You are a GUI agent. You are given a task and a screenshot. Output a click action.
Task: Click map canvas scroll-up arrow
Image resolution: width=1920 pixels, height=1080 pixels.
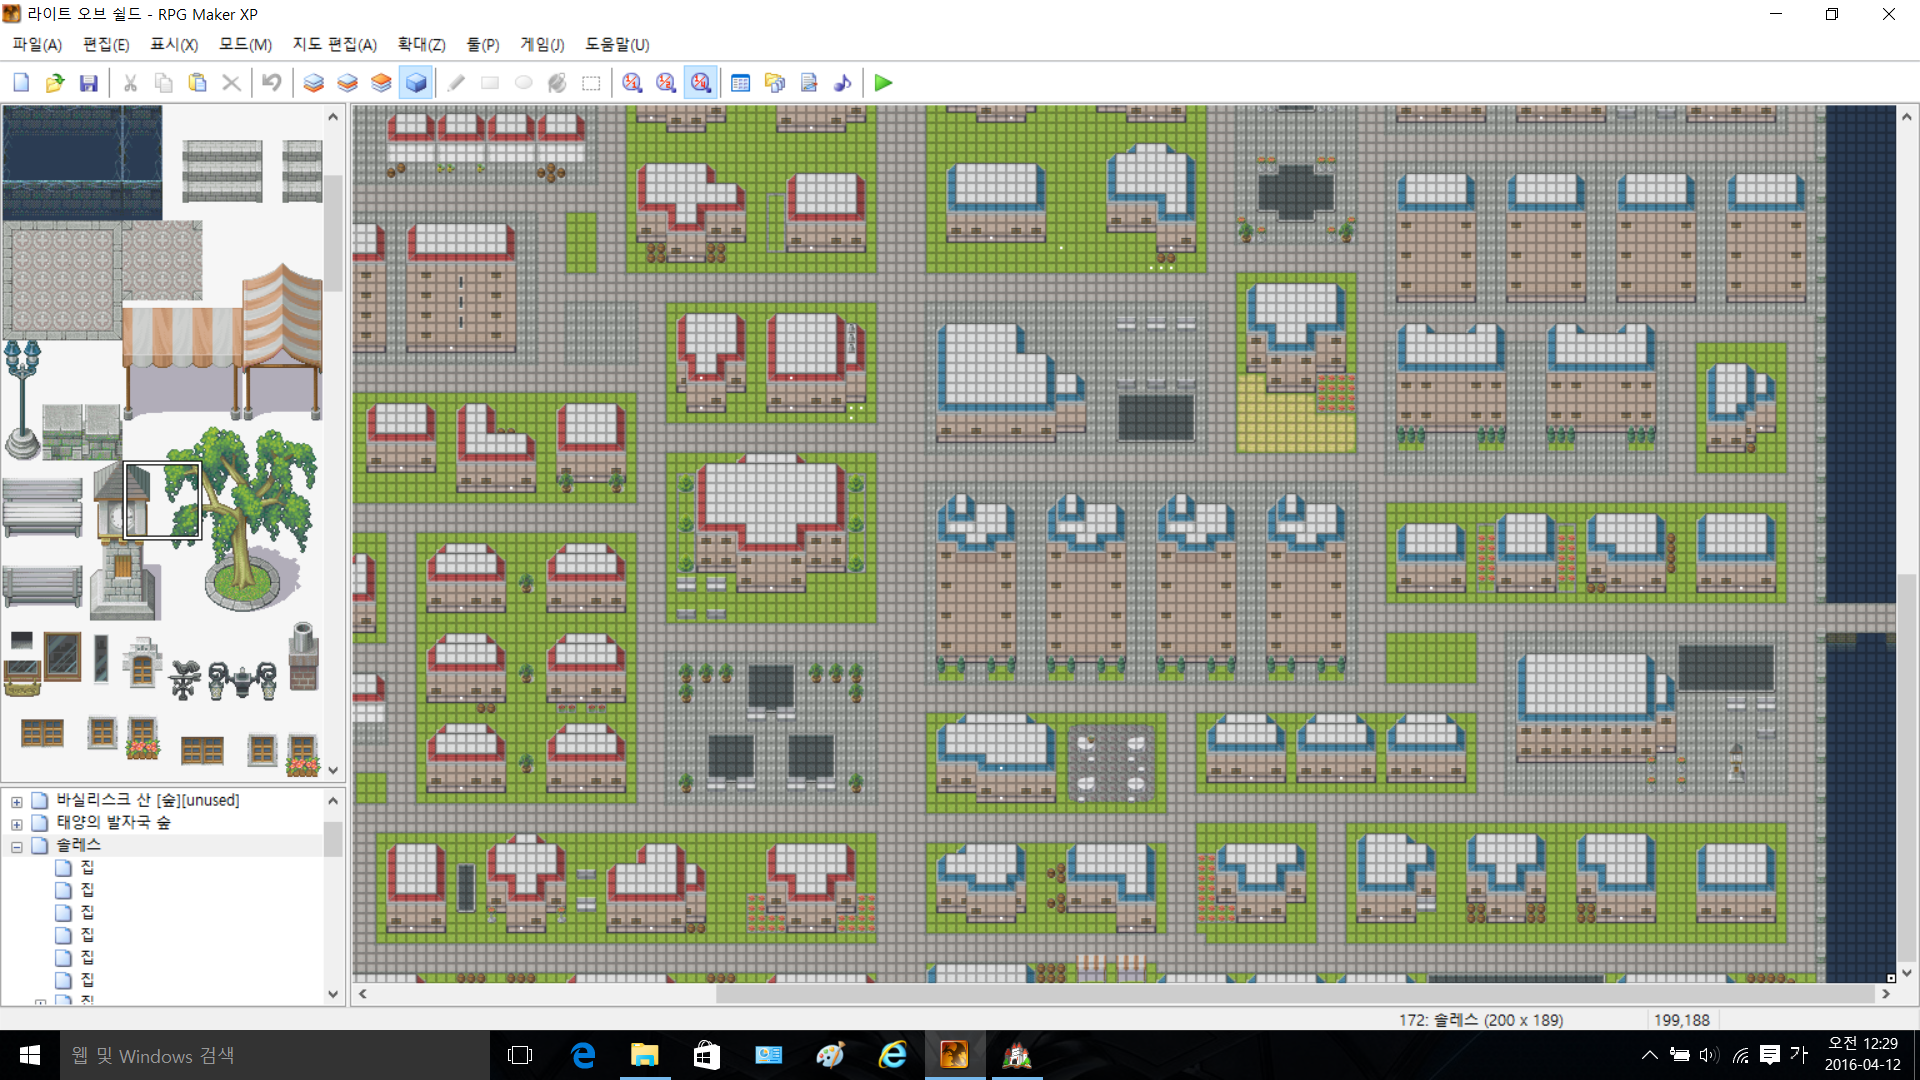coord(1907,117)
